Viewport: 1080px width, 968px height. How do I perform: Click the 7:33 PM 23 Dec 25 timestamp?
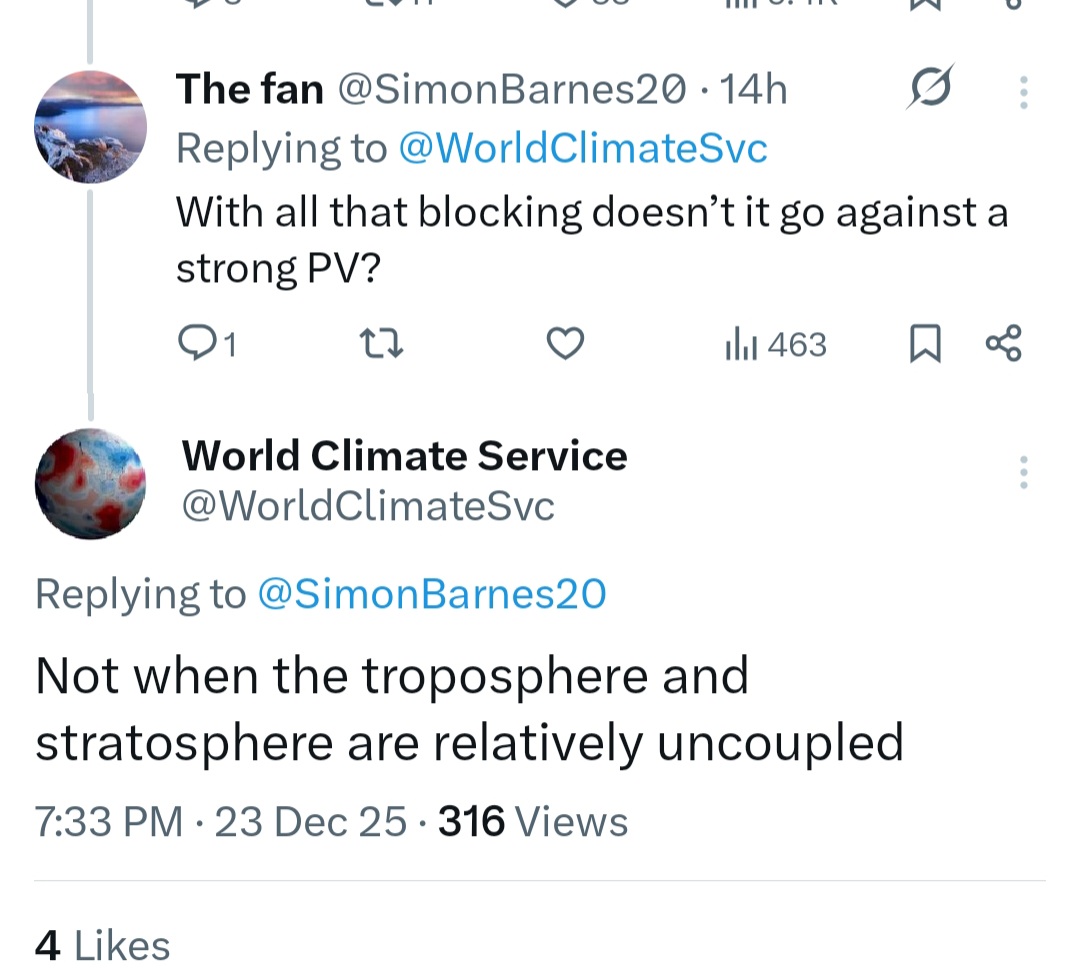[221, 822]
